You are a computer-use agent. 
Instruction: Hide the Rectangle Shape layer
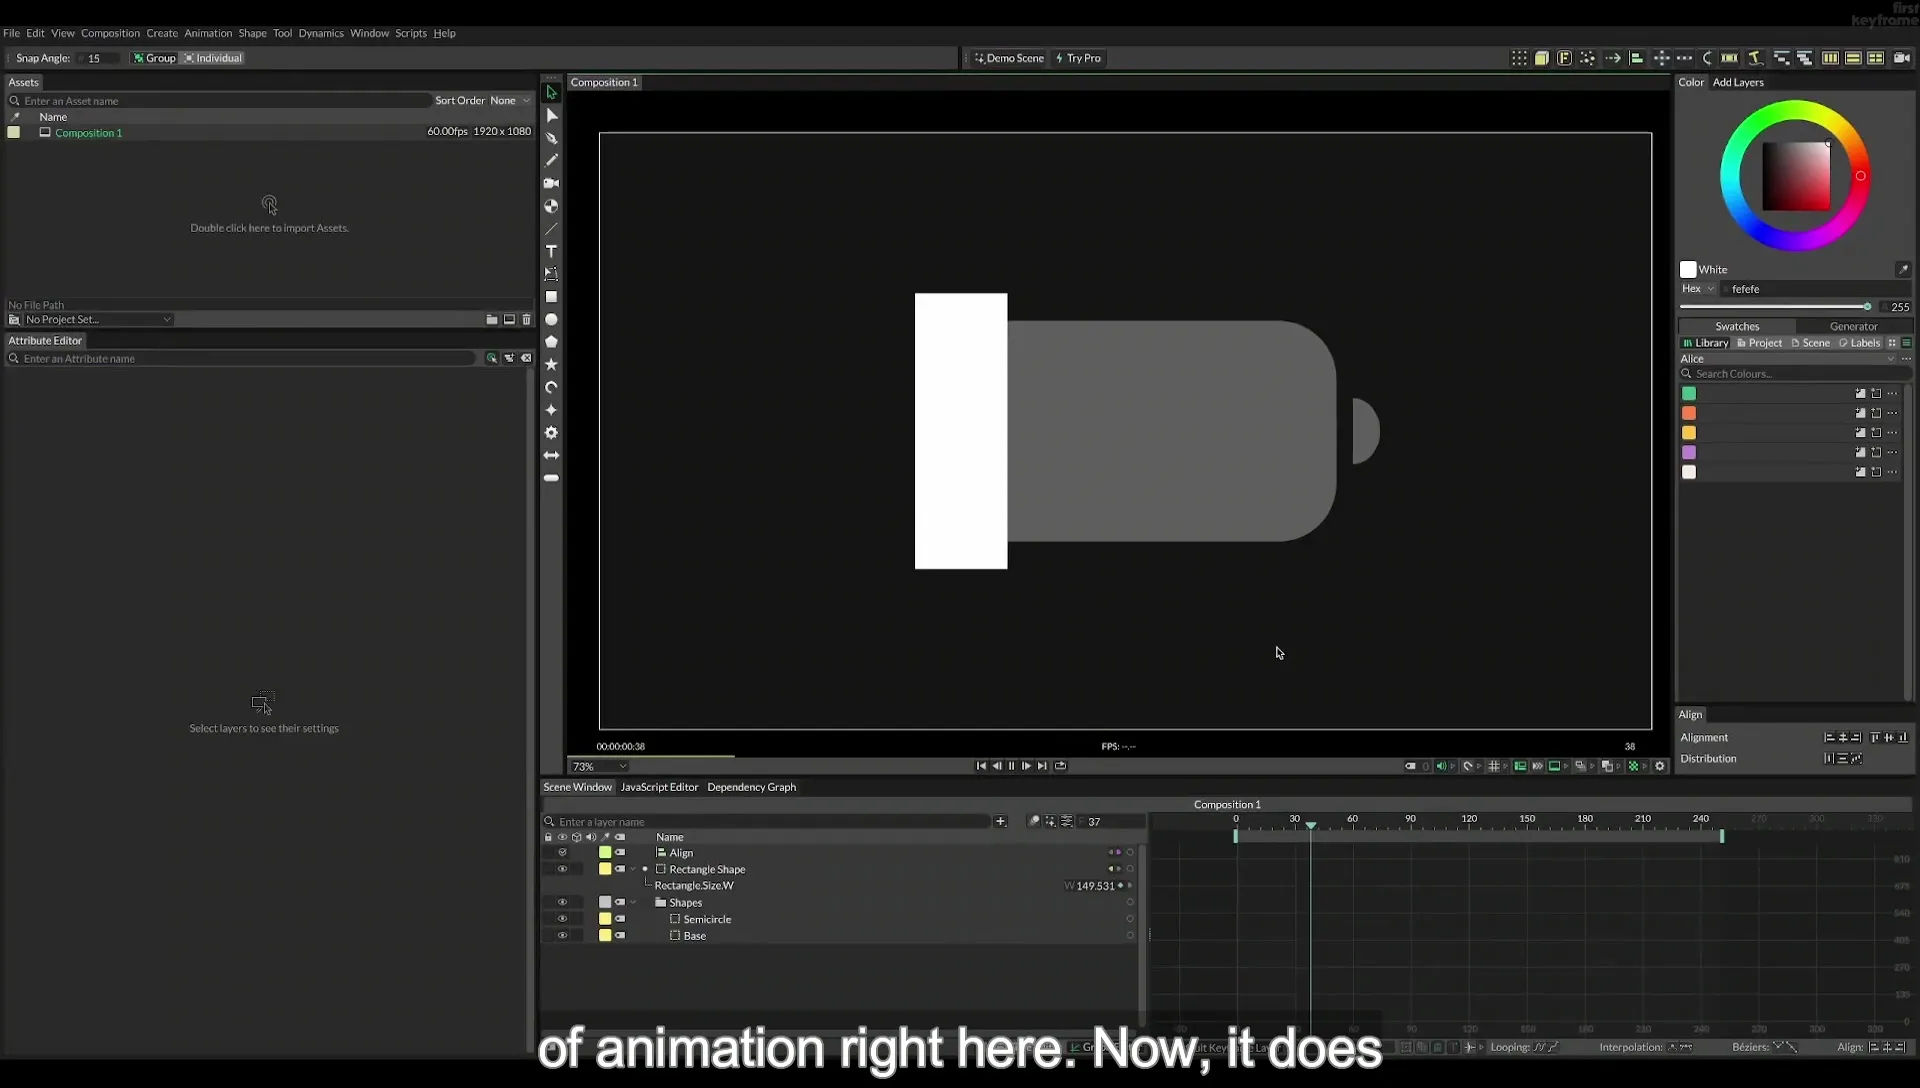(x=562, y=870)
